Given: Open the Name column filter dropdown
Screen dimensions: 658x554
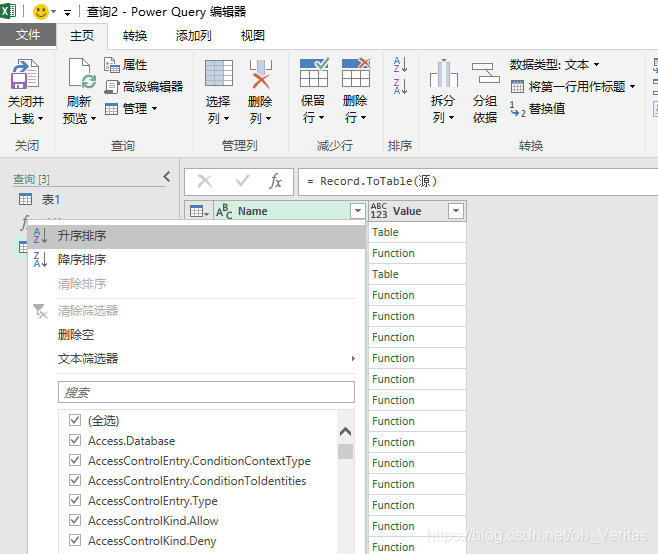Looking at the screenshot, I should pos(358,210).
